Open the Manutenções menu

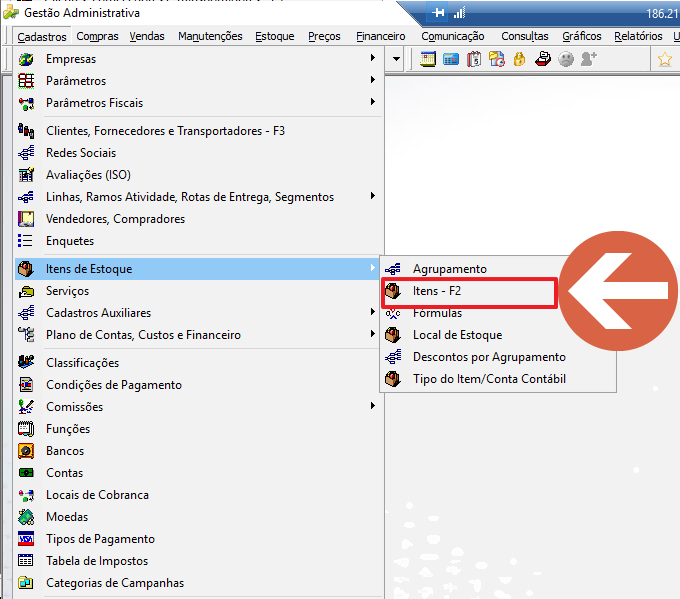(210, 36)
